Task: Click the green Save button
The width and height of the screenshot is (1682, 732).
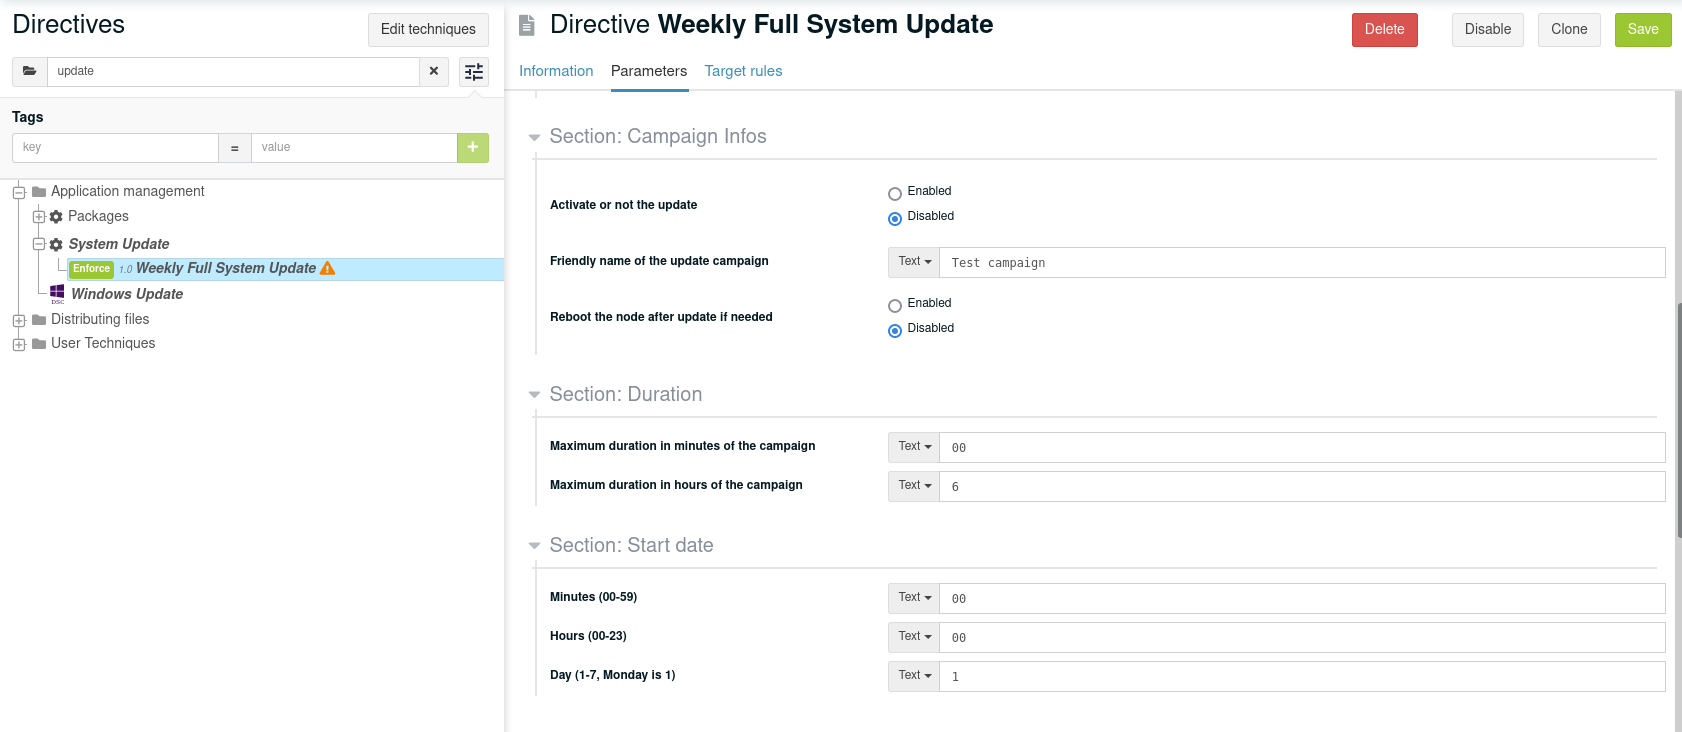Action: tap(1642, 29)
